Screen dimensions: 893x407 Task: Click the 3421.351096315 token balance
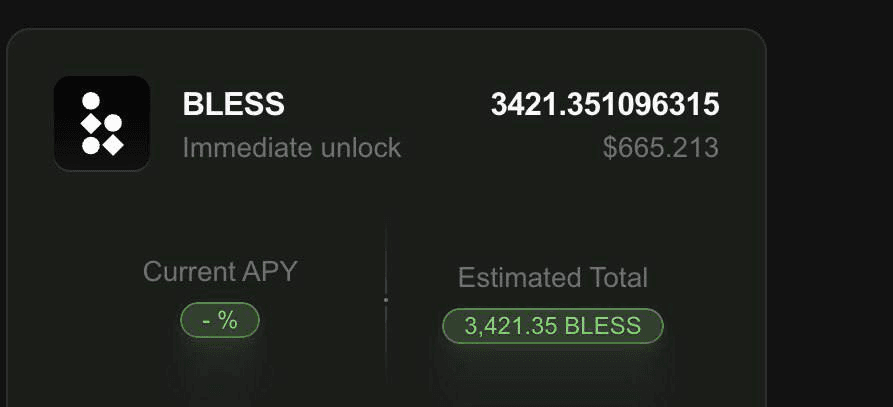pos(604,104)
